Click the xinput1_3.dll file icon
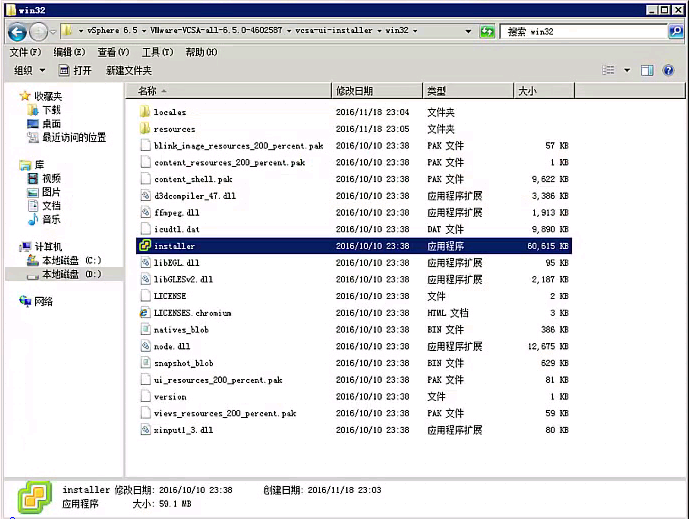Viewport: 689px width, 519px height. pos(145,430)
